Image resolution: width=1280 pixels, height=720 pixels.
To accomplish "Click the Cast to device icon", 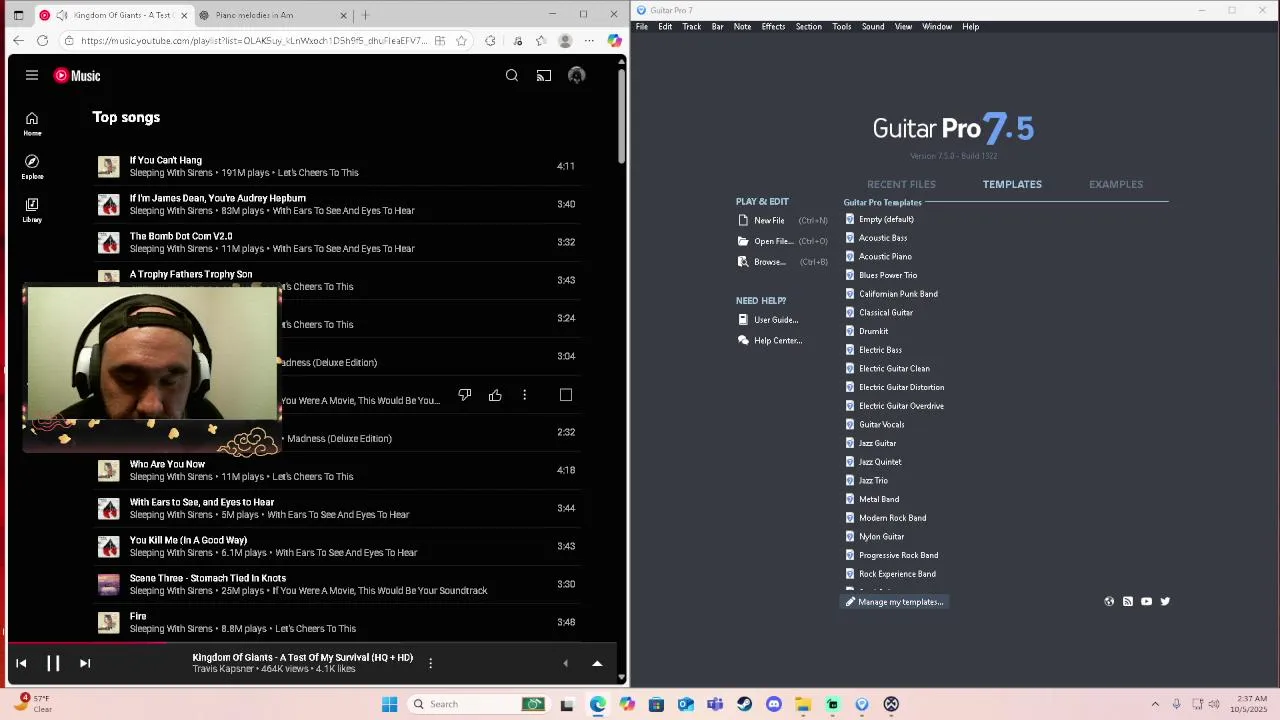I will pos(544,76).
